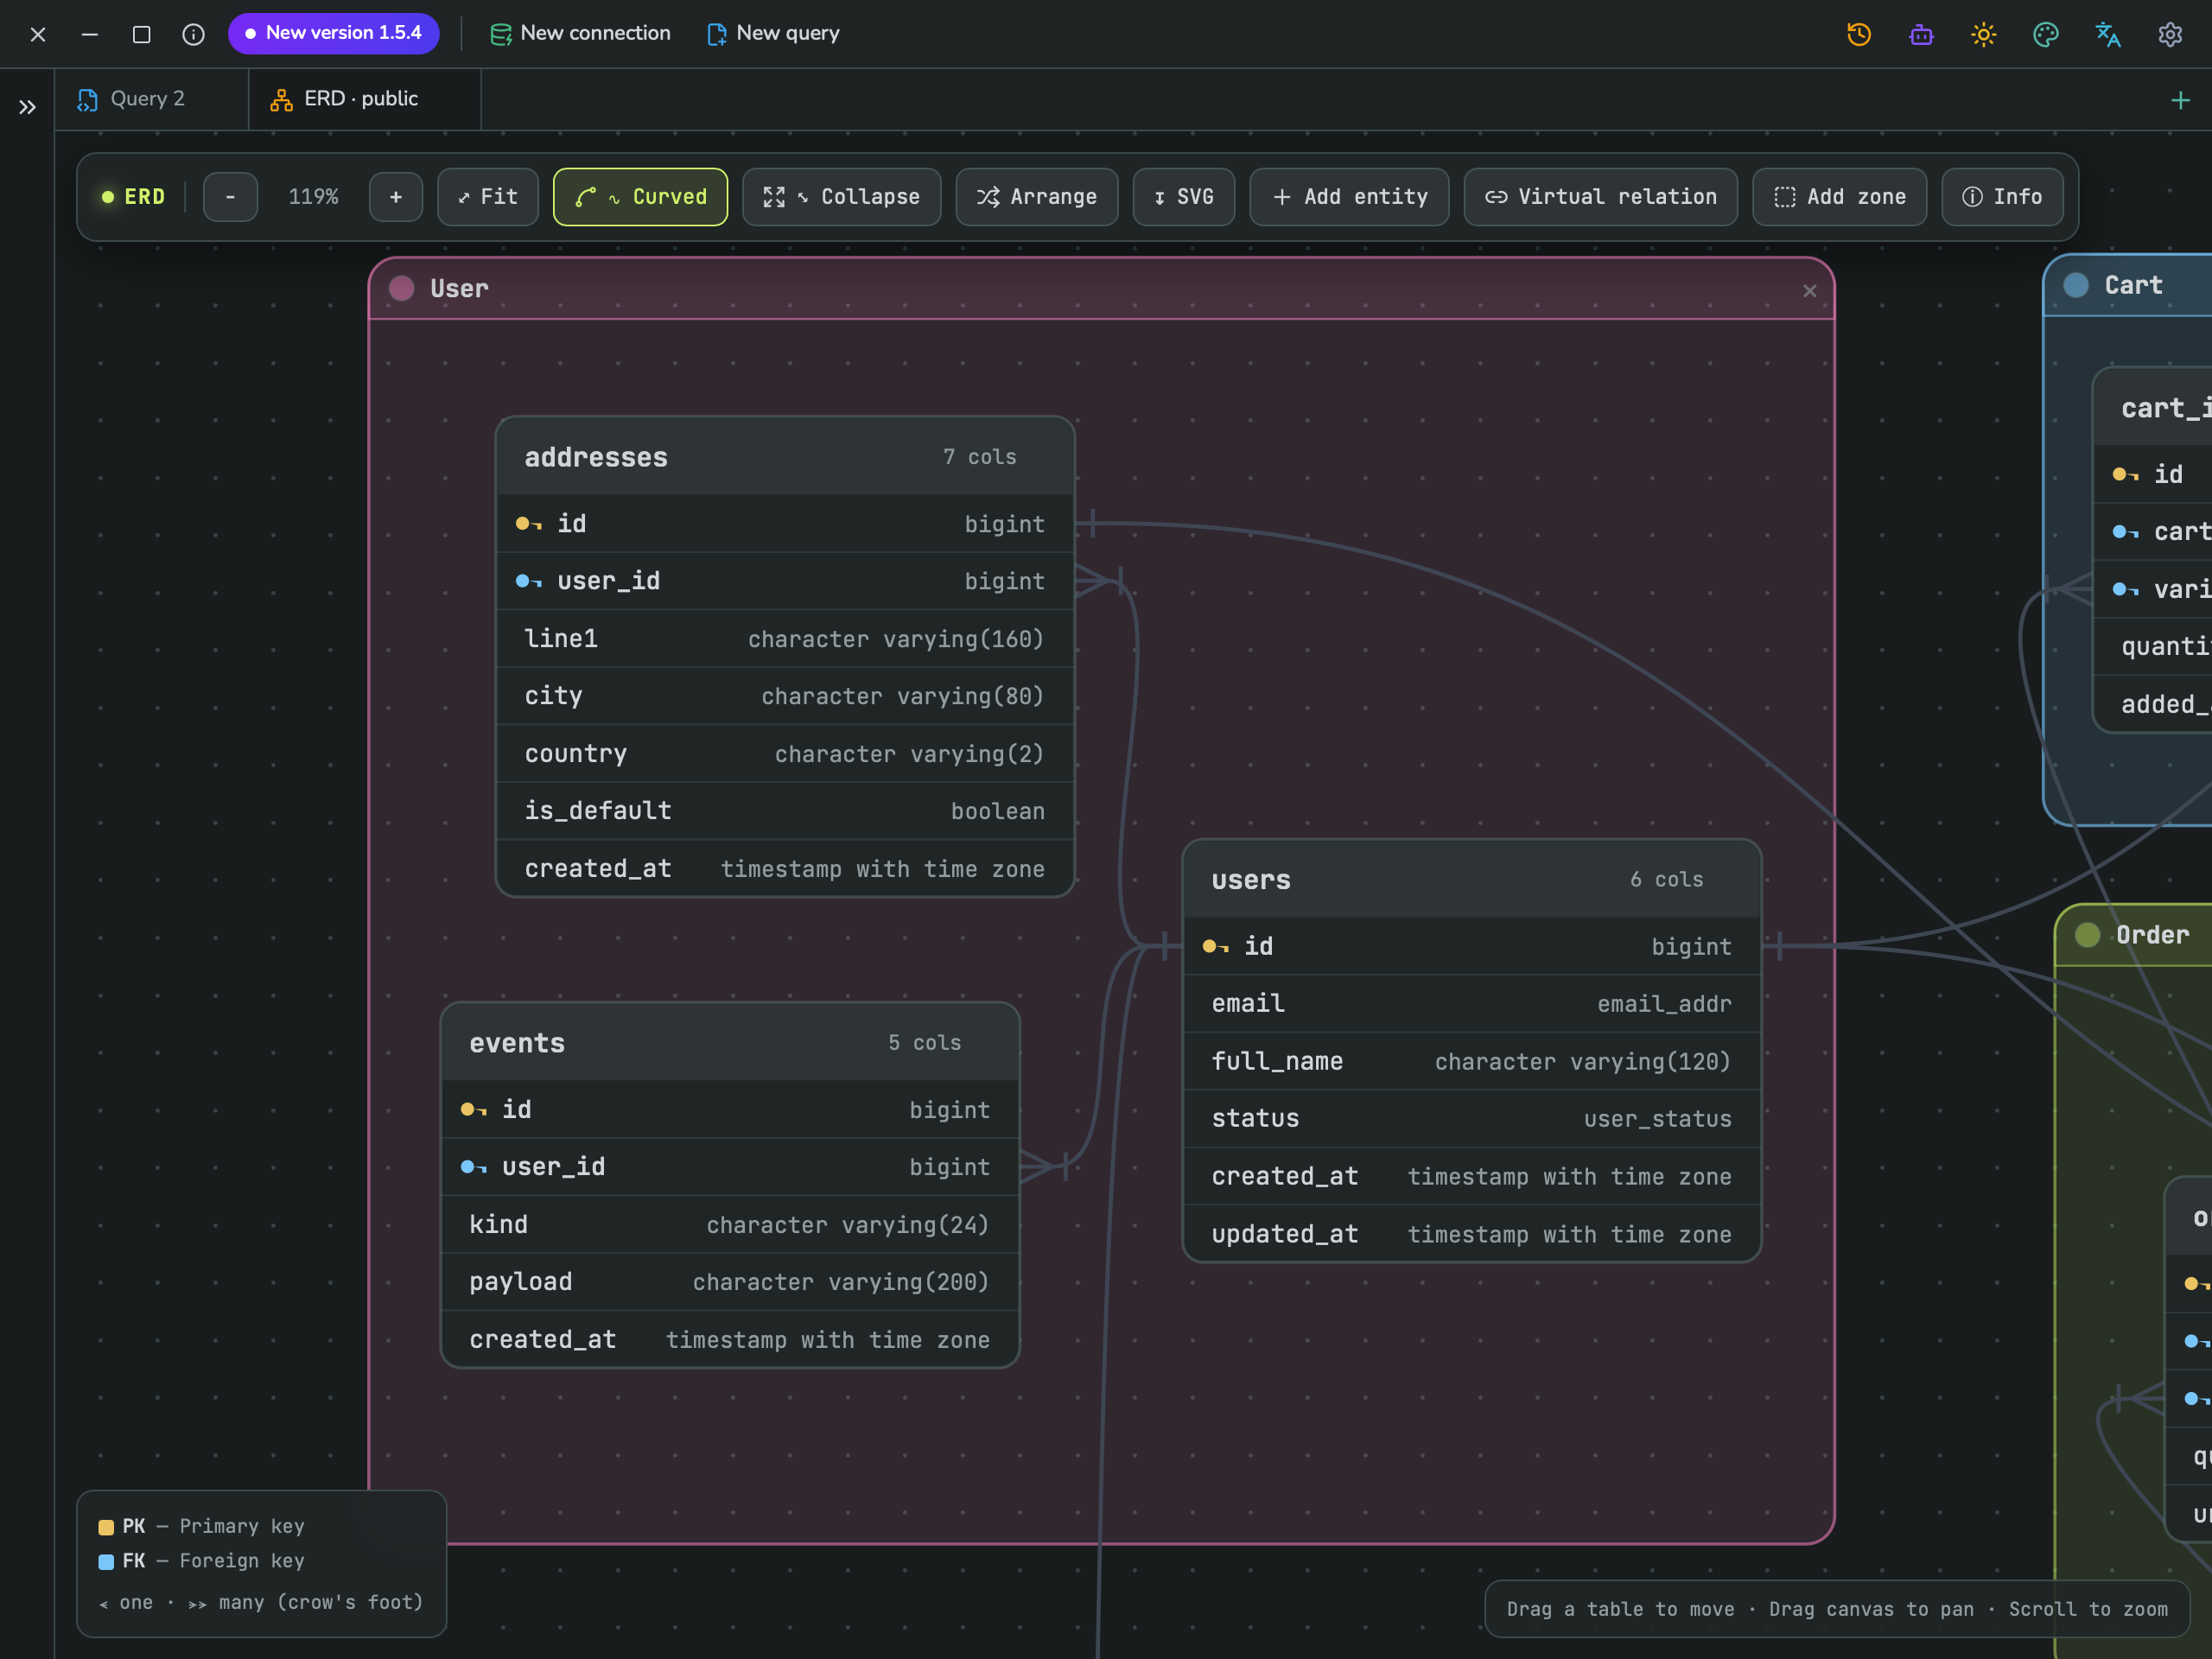Select full_name column in users
The height and width of the screenshot is (1659, 2212).
pos(1471,1061)
